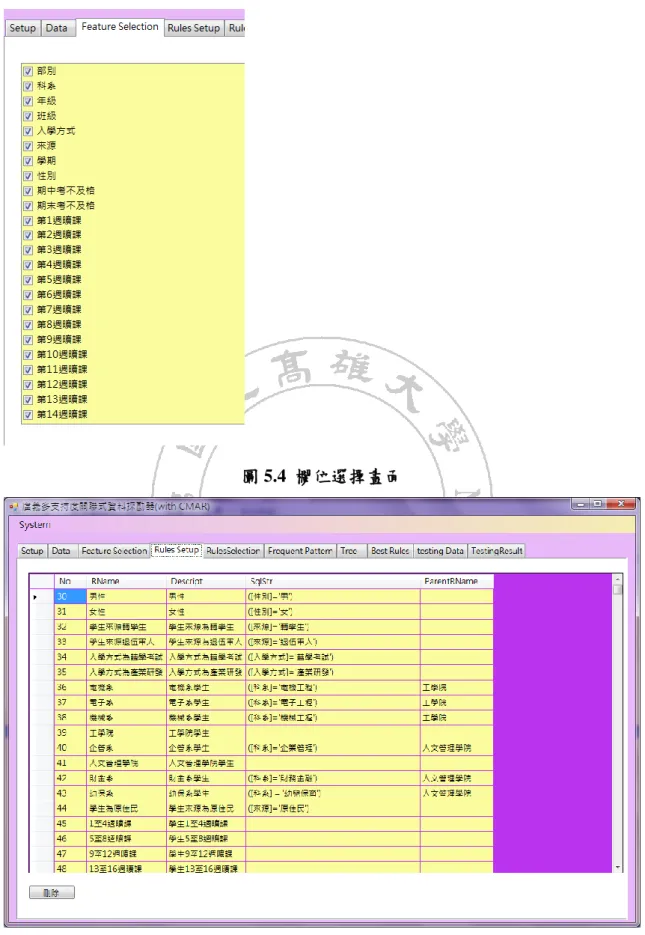The width and height of the screenshot is (645, 935).
Task: Toggle the 來源 checkbox
Action: [x=27, y=145]
